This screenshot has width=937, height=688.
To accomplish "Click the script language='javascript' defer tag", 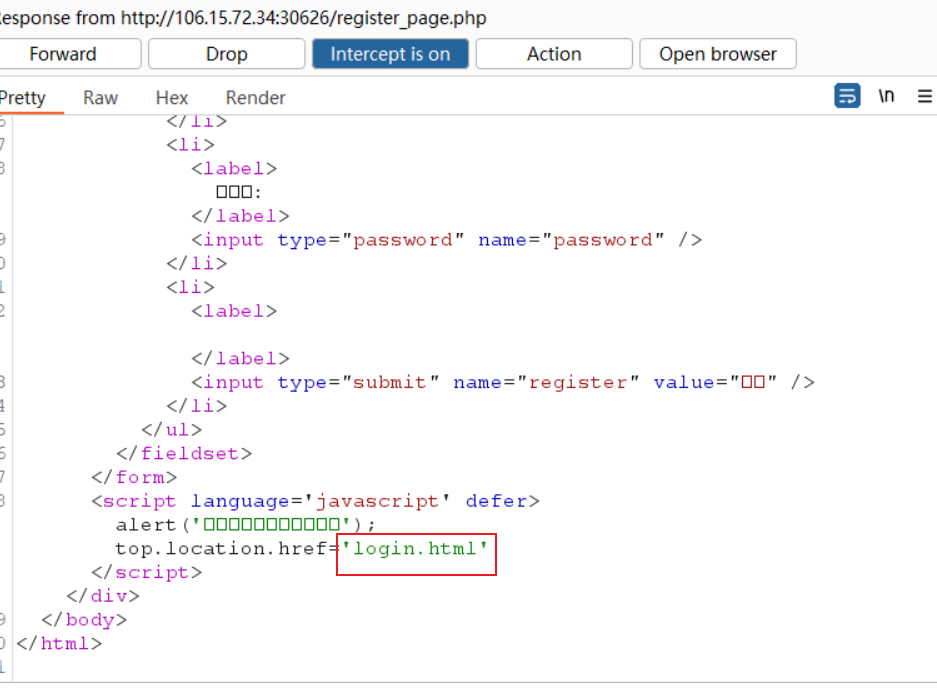I will pos(316,501).
